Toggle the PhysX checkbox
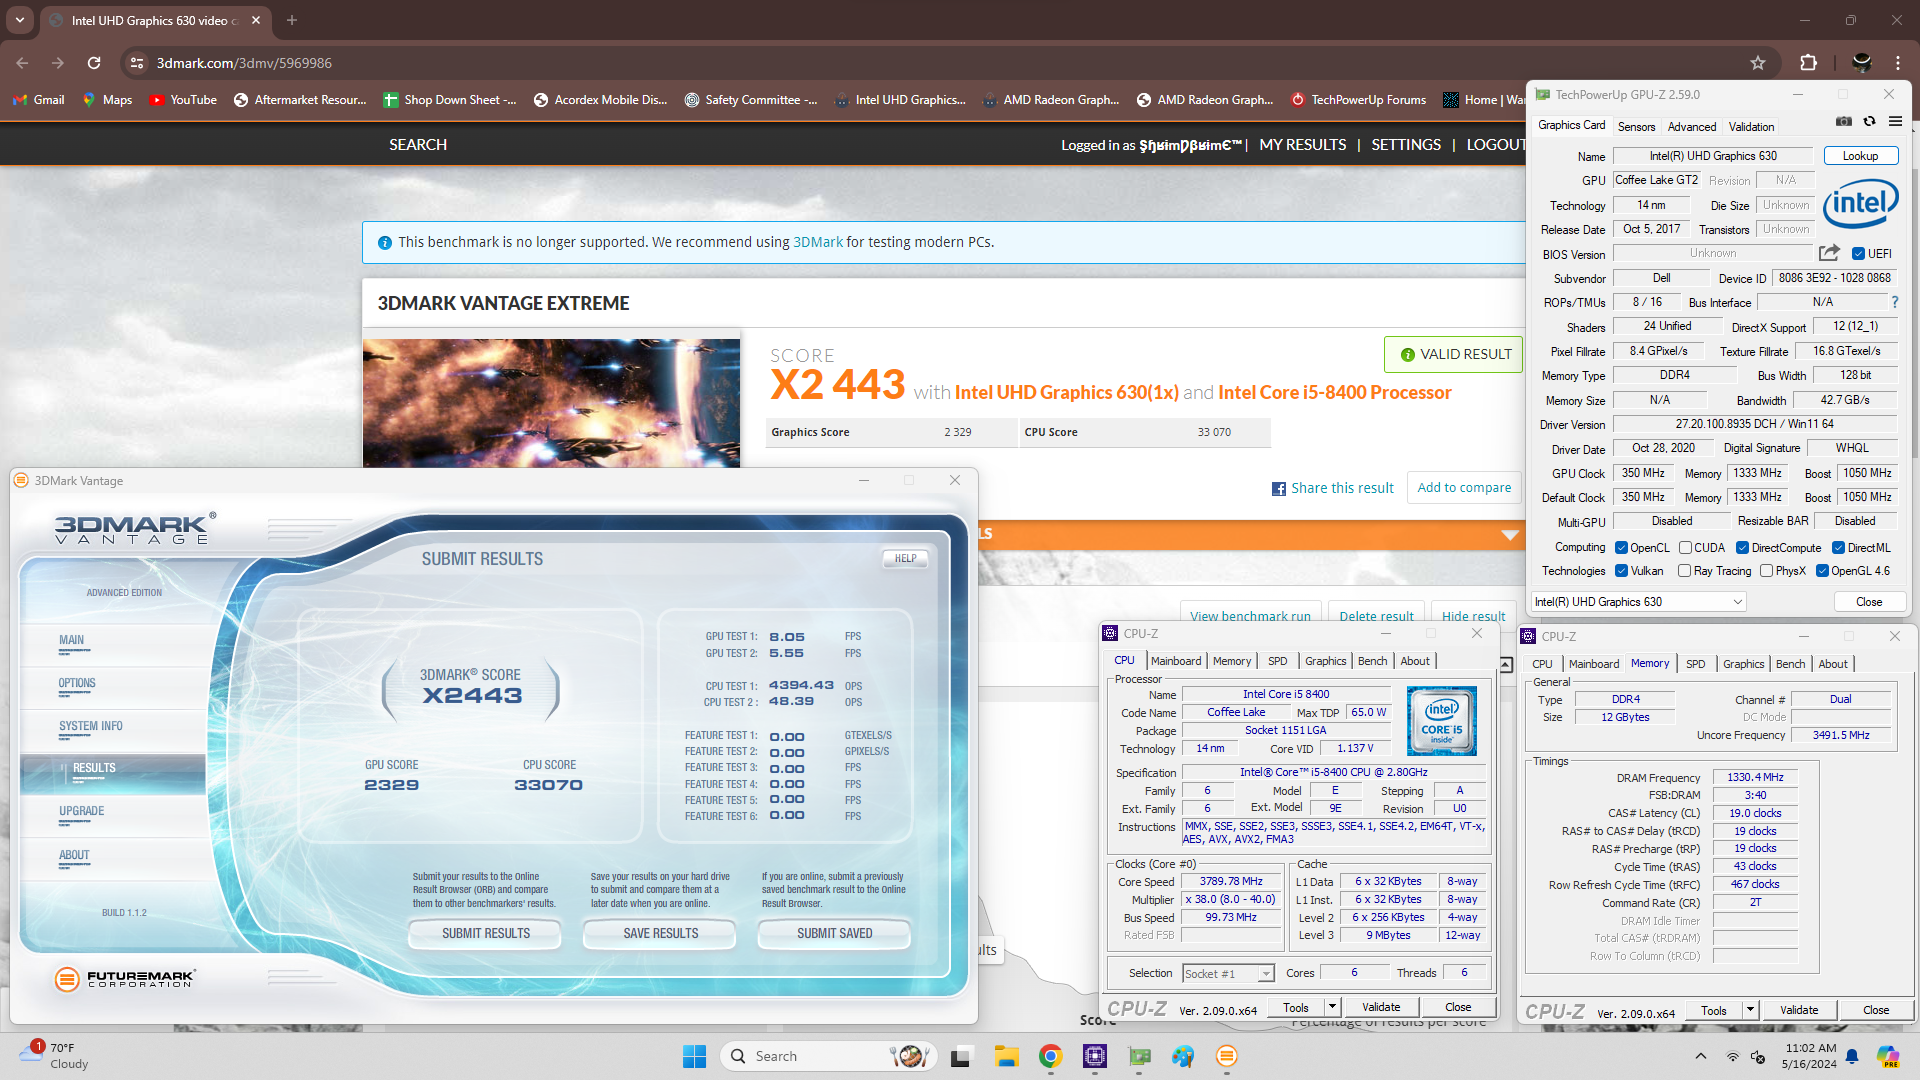Viewport: 1920px width, 1080px height. [x=1766, y=571]
